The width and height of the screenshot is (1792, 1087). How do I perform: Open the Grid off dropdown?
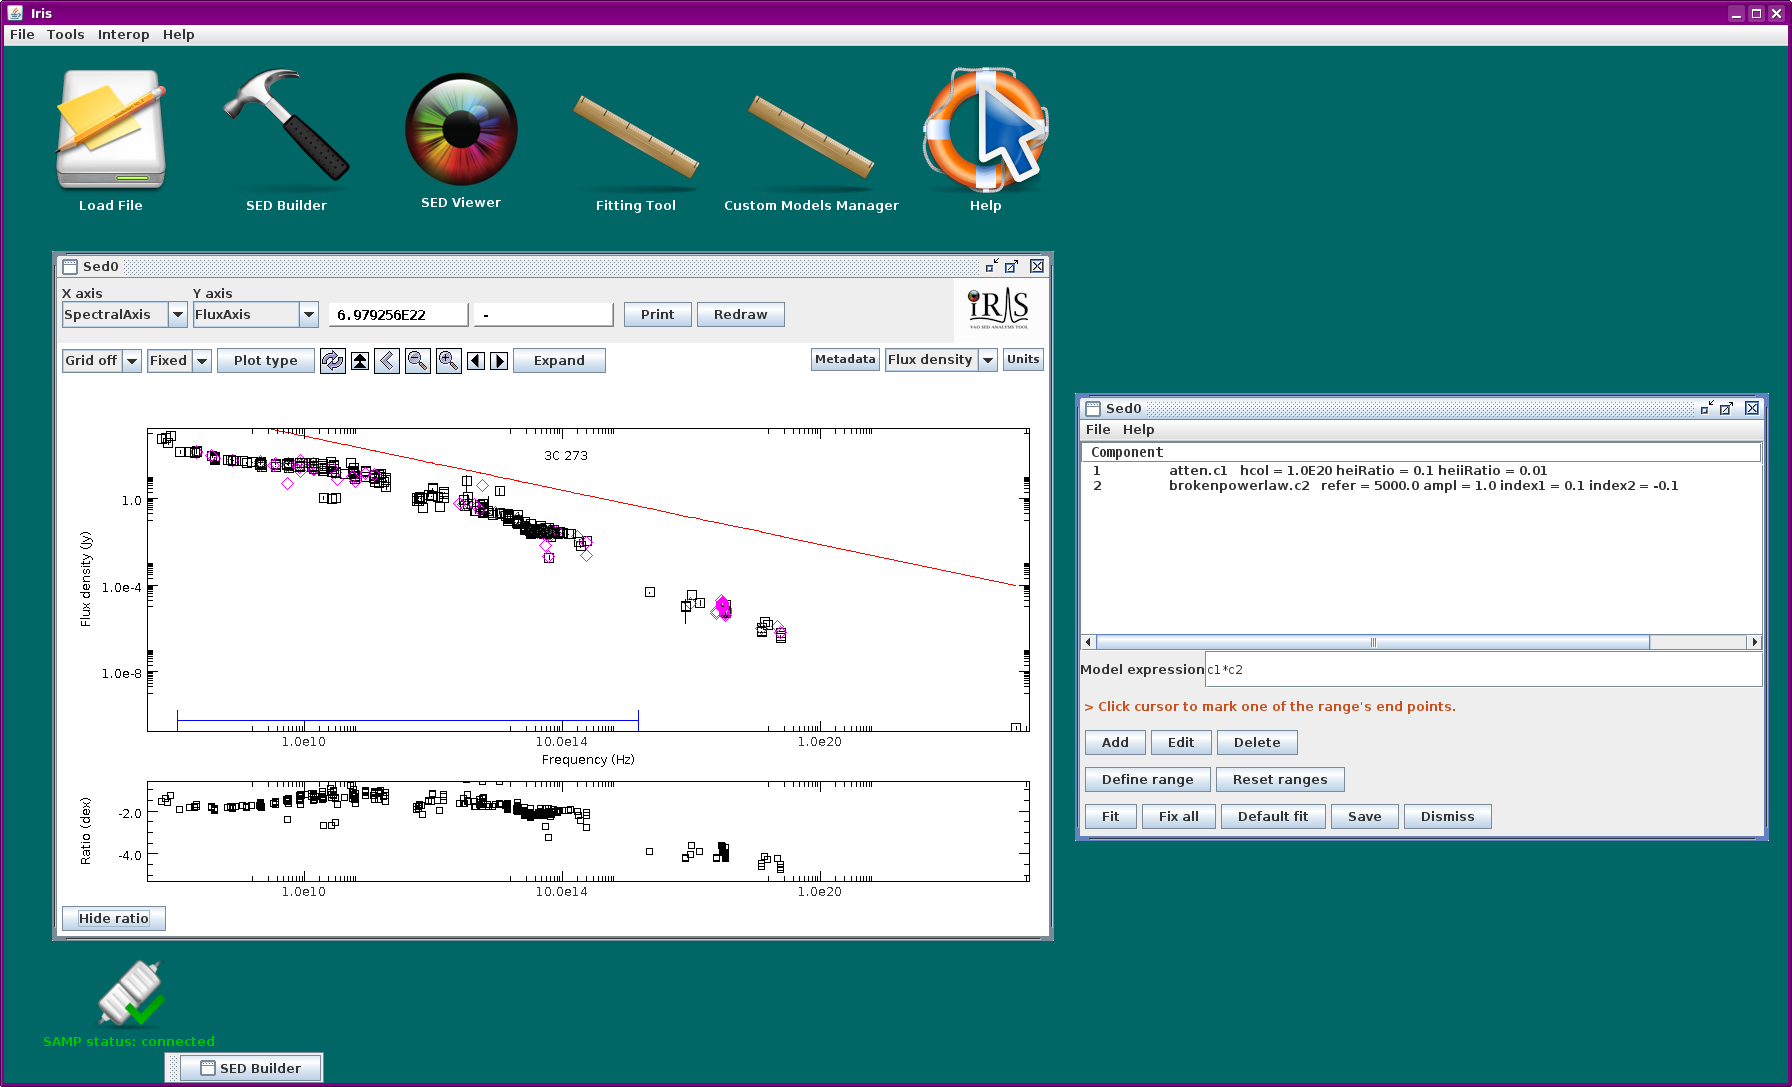point(102,361)
